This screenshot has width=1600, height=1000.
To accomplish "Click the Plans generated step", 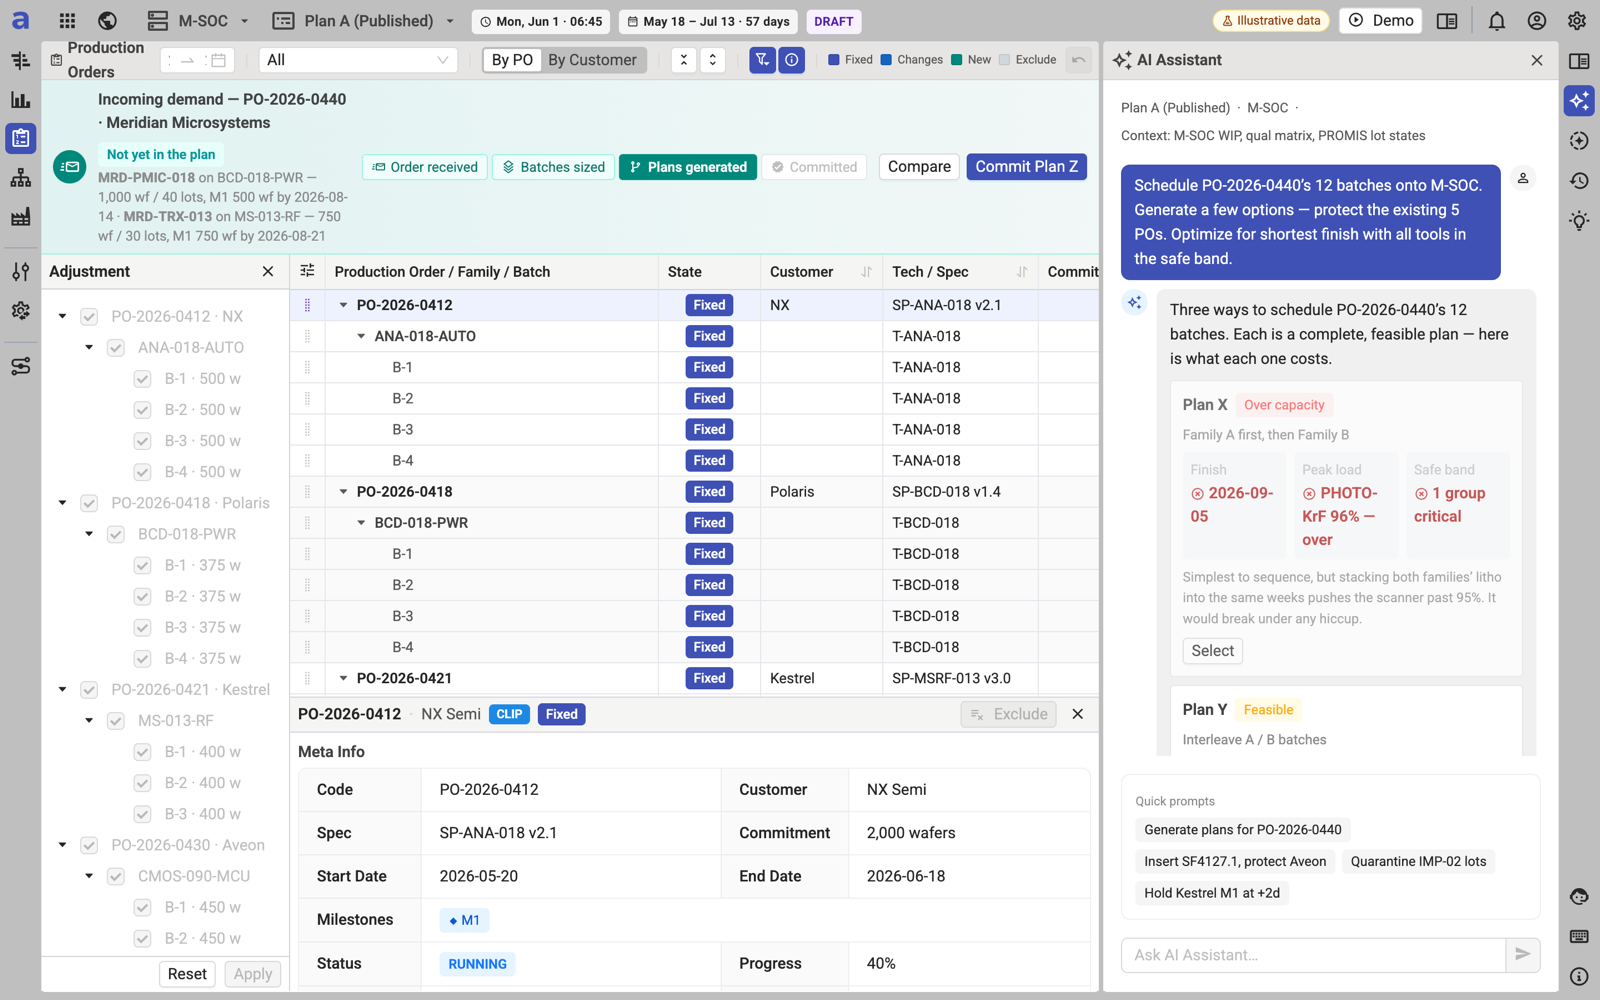I will point(688,167).
